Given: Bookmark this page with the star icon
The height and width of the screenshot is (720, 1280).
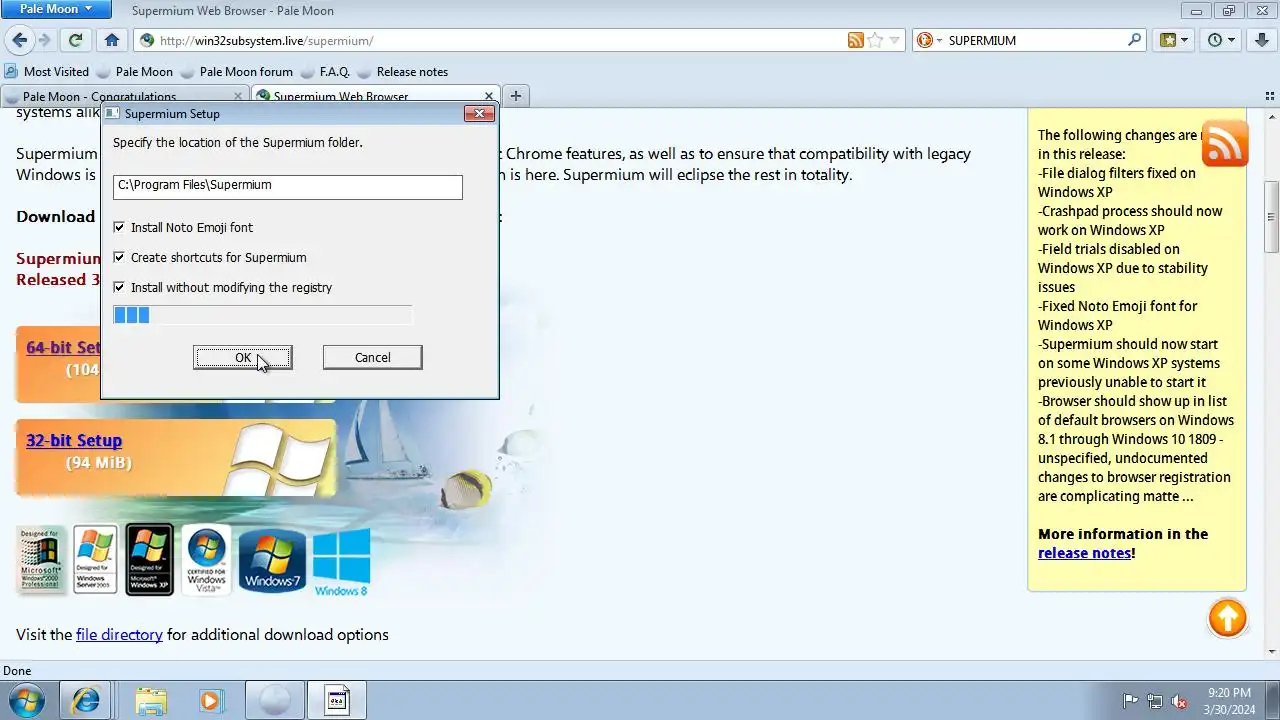Looking at the screenshot, I should click(875, 40).
